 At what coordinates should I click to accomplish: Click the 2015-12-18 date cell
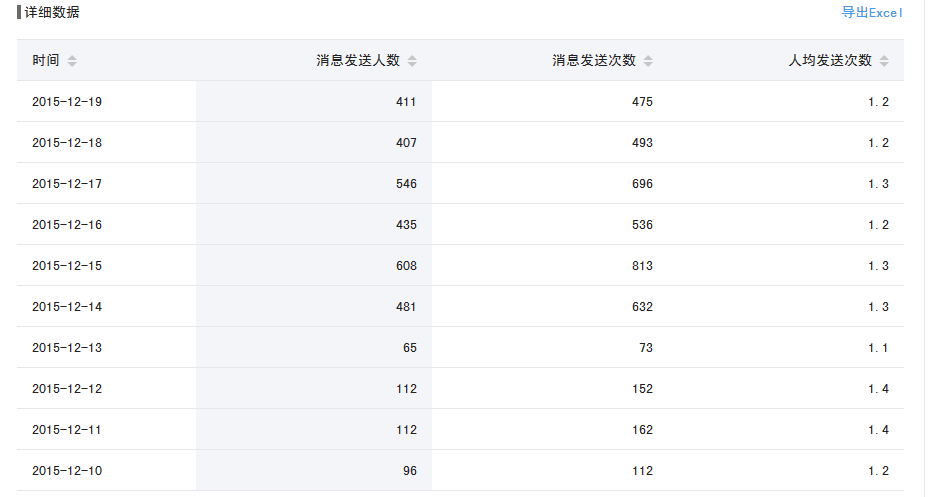click(x=67, y=143)
